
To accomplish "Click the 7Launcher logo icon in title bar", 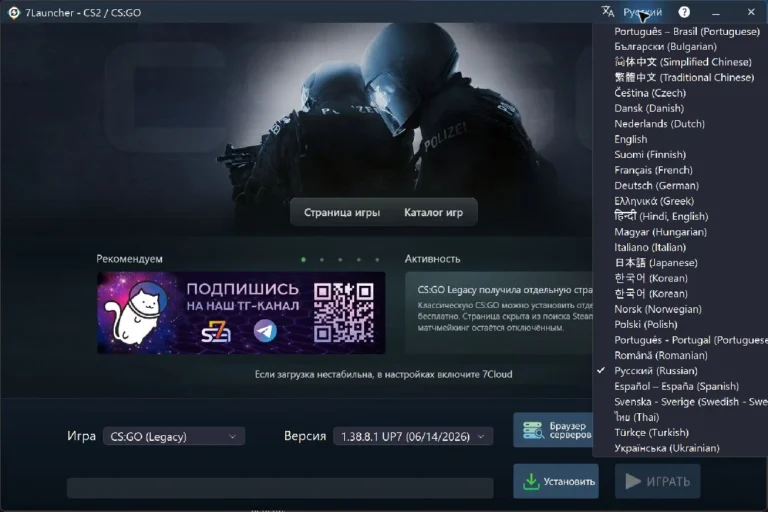I will (14, 12).
